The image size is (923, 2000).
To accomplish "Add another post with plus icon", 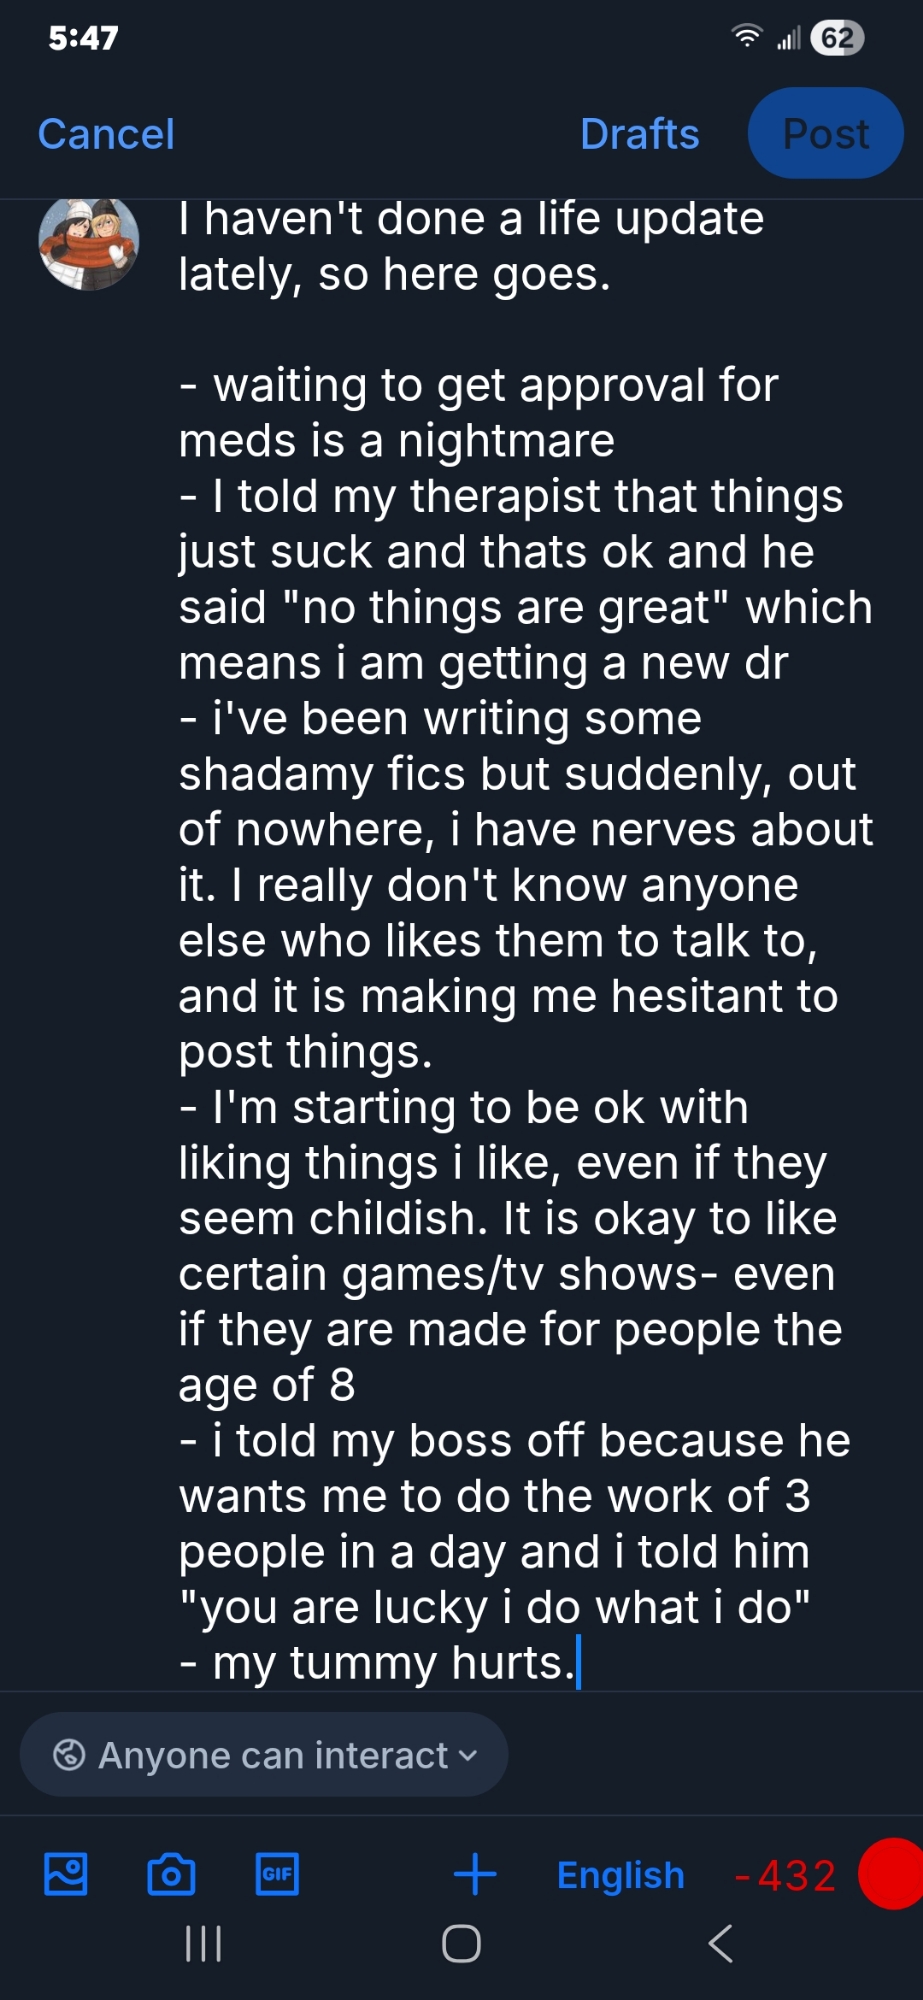I will (475, 1874).
